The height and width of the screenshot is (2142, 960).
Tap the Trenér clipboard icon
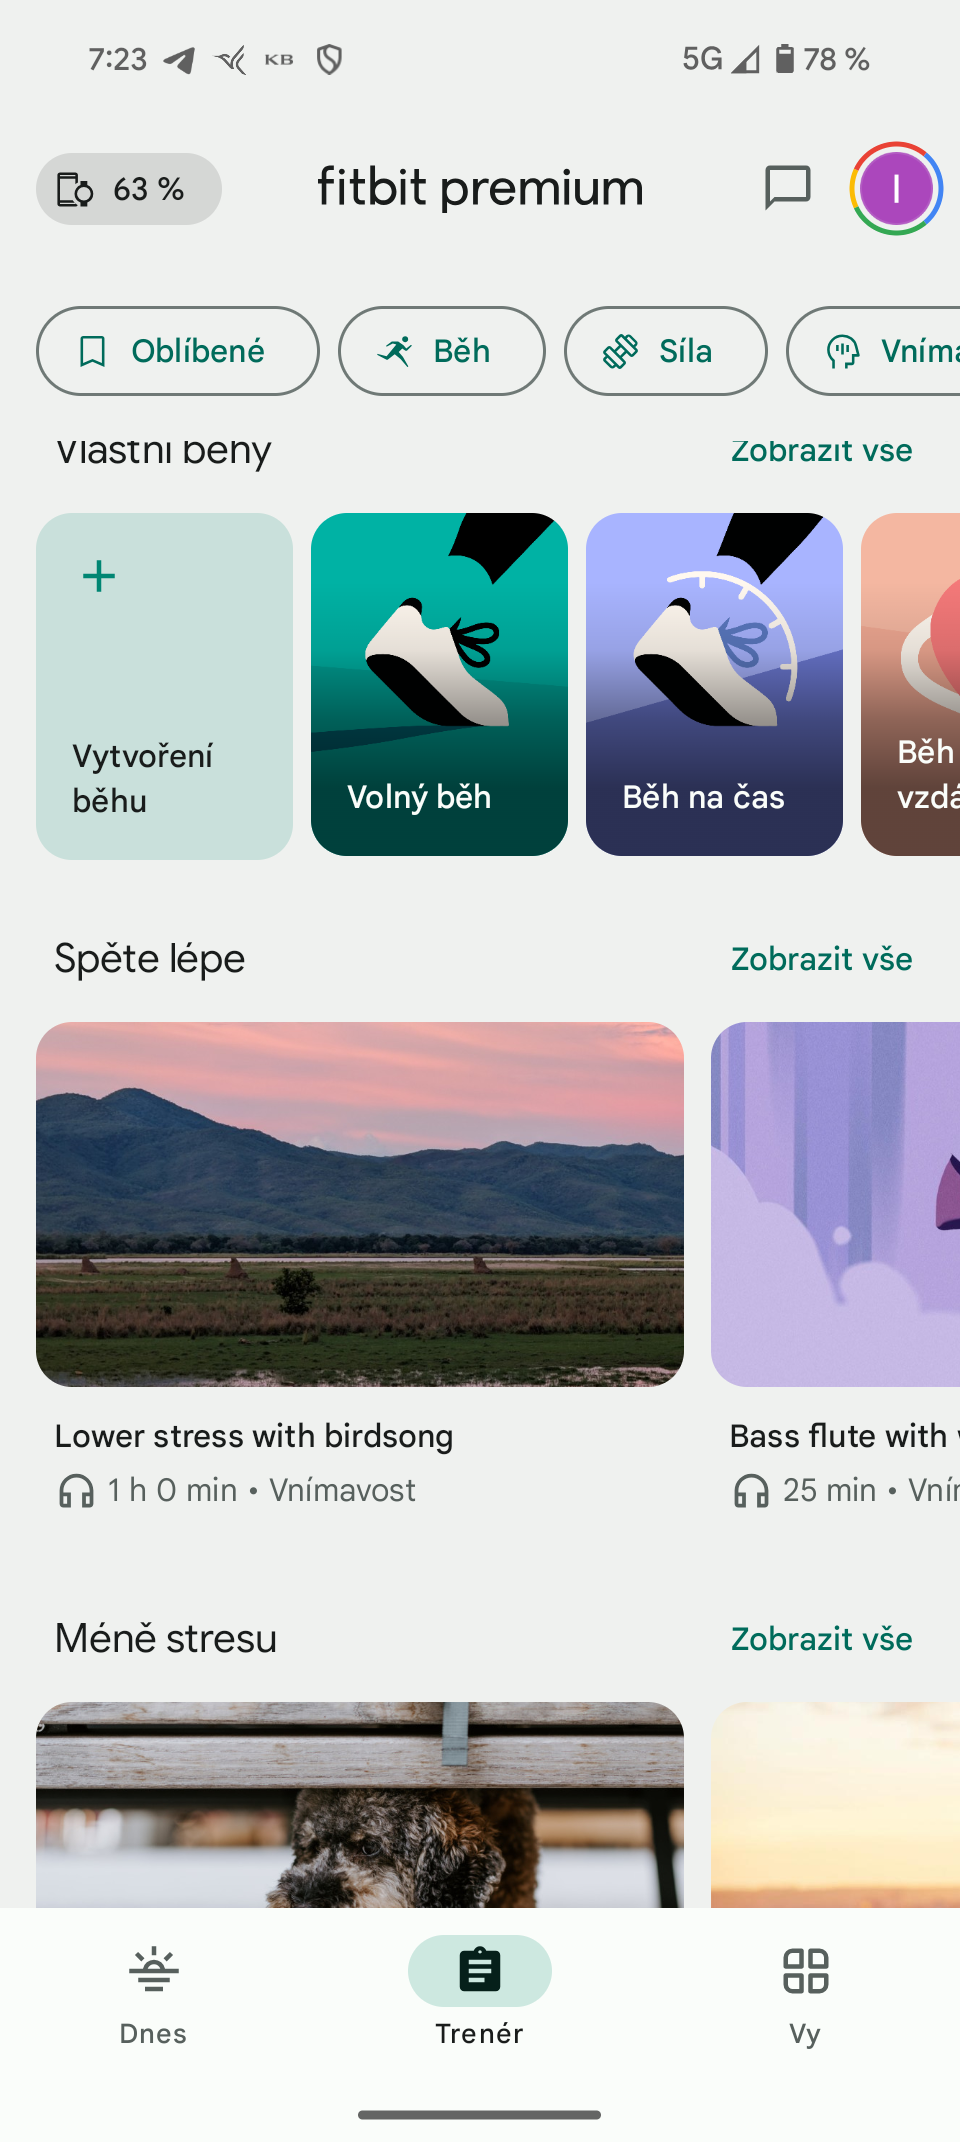point(480,1971)
